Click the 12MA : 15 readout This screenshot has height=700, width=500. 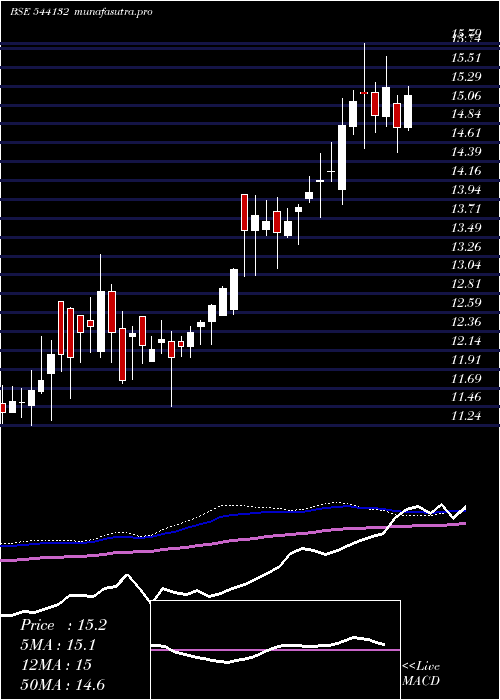pyautogui.click(x=56, y=665)
